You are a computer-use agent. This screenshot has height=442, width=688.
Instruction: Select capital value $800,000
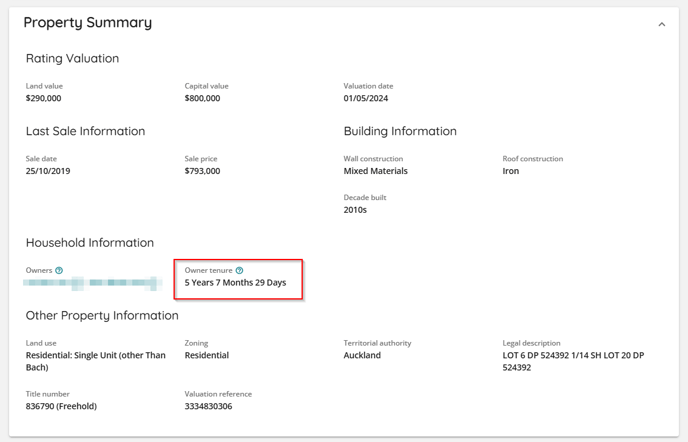click(202, 98)
